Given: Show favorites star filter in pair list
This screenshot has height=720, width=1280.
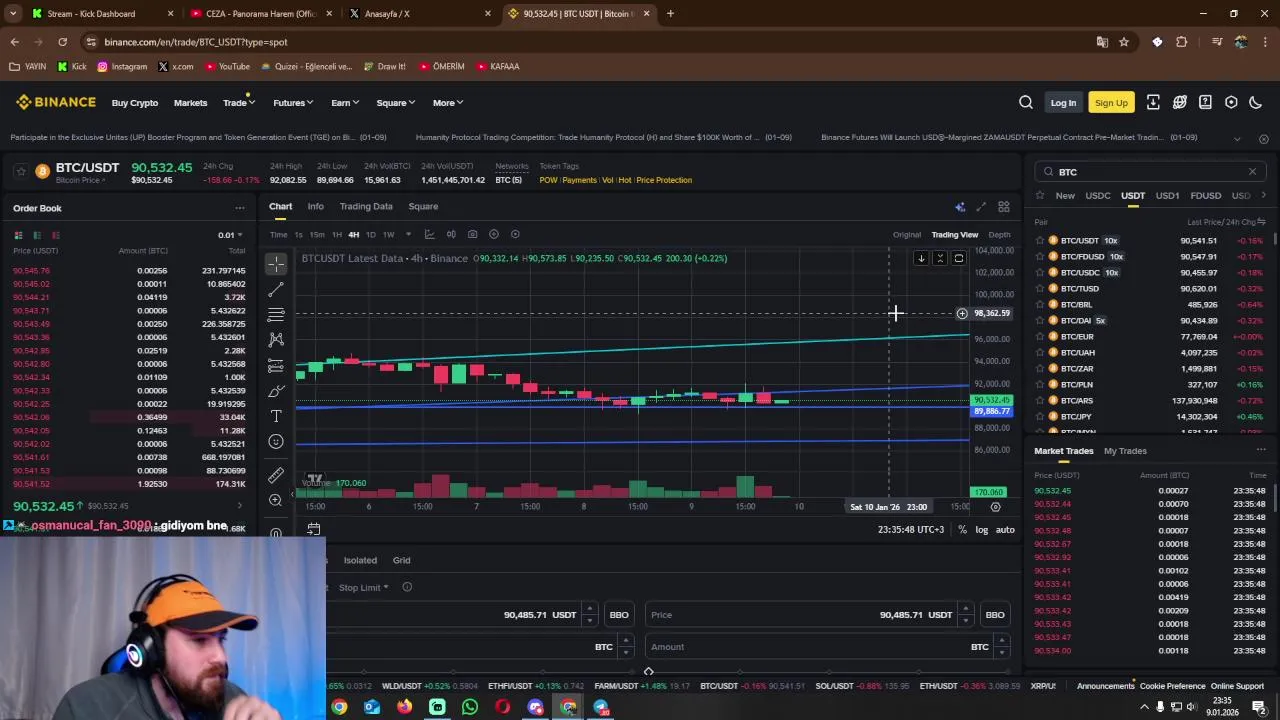Looking at the screenshot, I should (x=1040, y=196).
